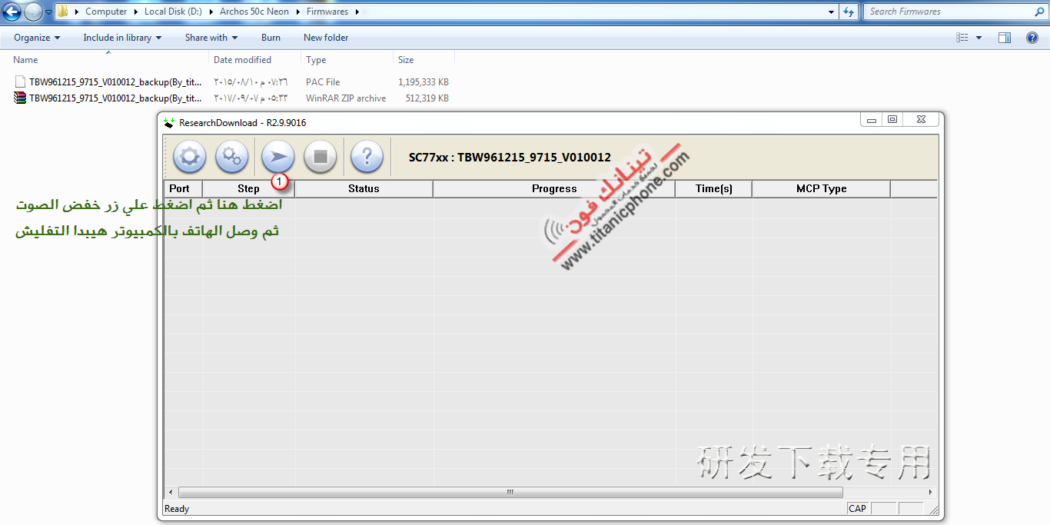
Task: Open the Settings double-gear icon
Action: pyautogui.click(x=232, y=157)
